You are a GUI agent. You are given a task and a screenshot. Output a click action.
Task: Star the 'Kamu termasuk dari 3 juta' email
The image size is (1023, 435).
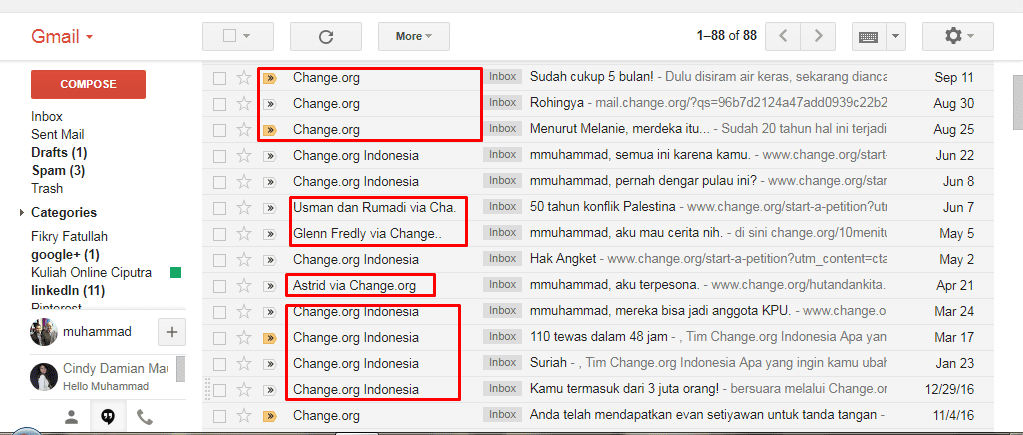tap(243, 389)
